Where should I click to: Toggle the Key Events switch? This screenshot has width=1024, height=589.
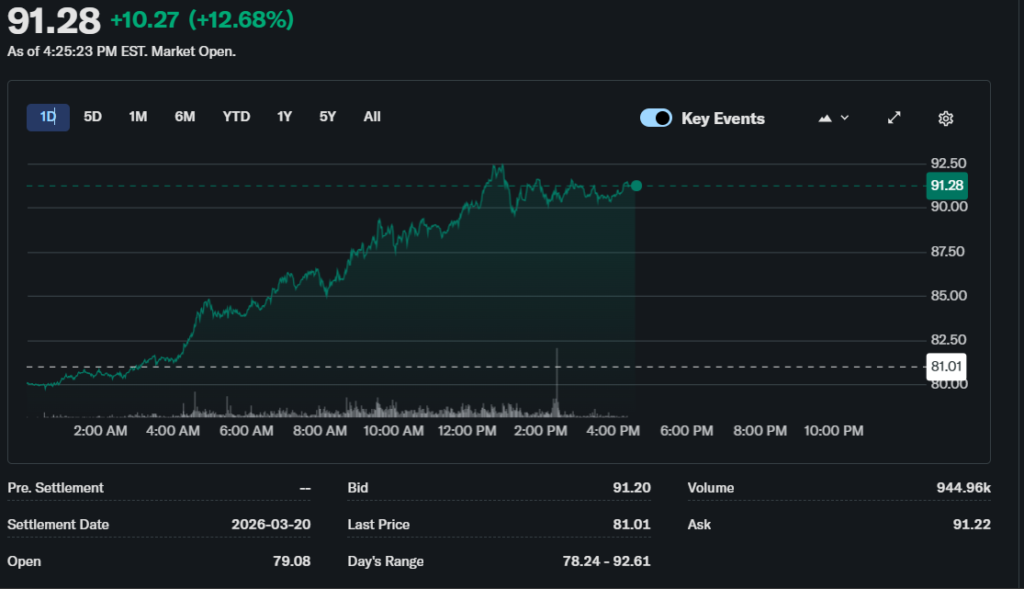coord(656,118)
